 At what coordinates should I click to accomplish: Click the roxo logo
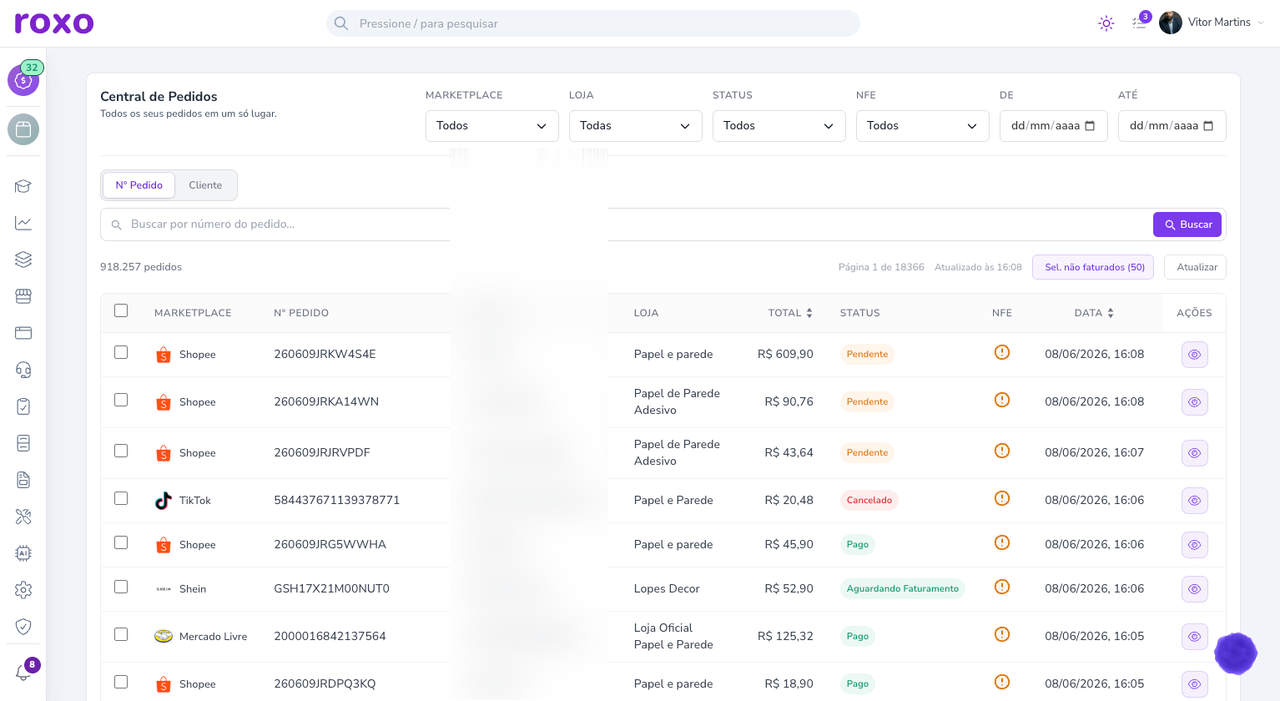54,22
